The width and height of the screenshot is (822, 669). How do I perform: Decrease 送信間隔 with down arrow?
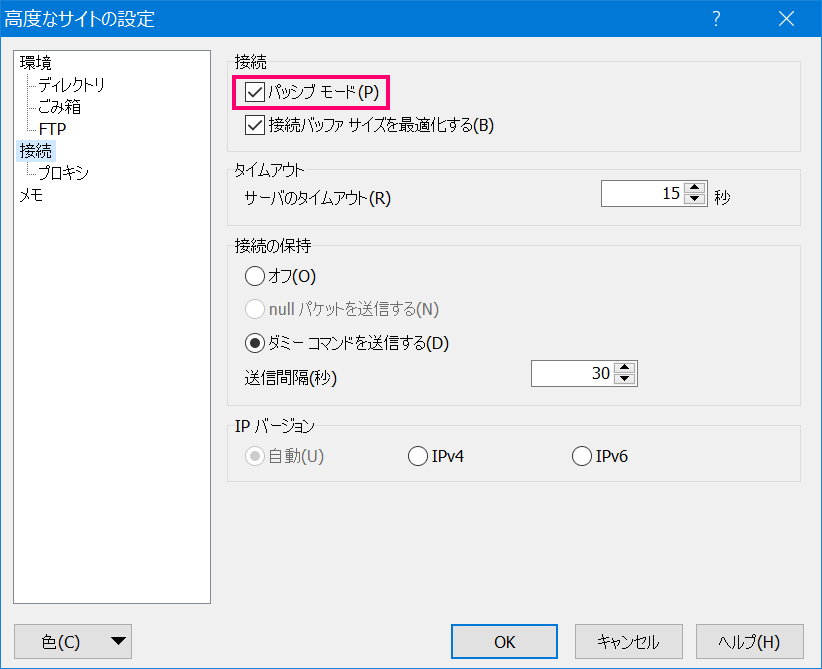pos(625,379)
